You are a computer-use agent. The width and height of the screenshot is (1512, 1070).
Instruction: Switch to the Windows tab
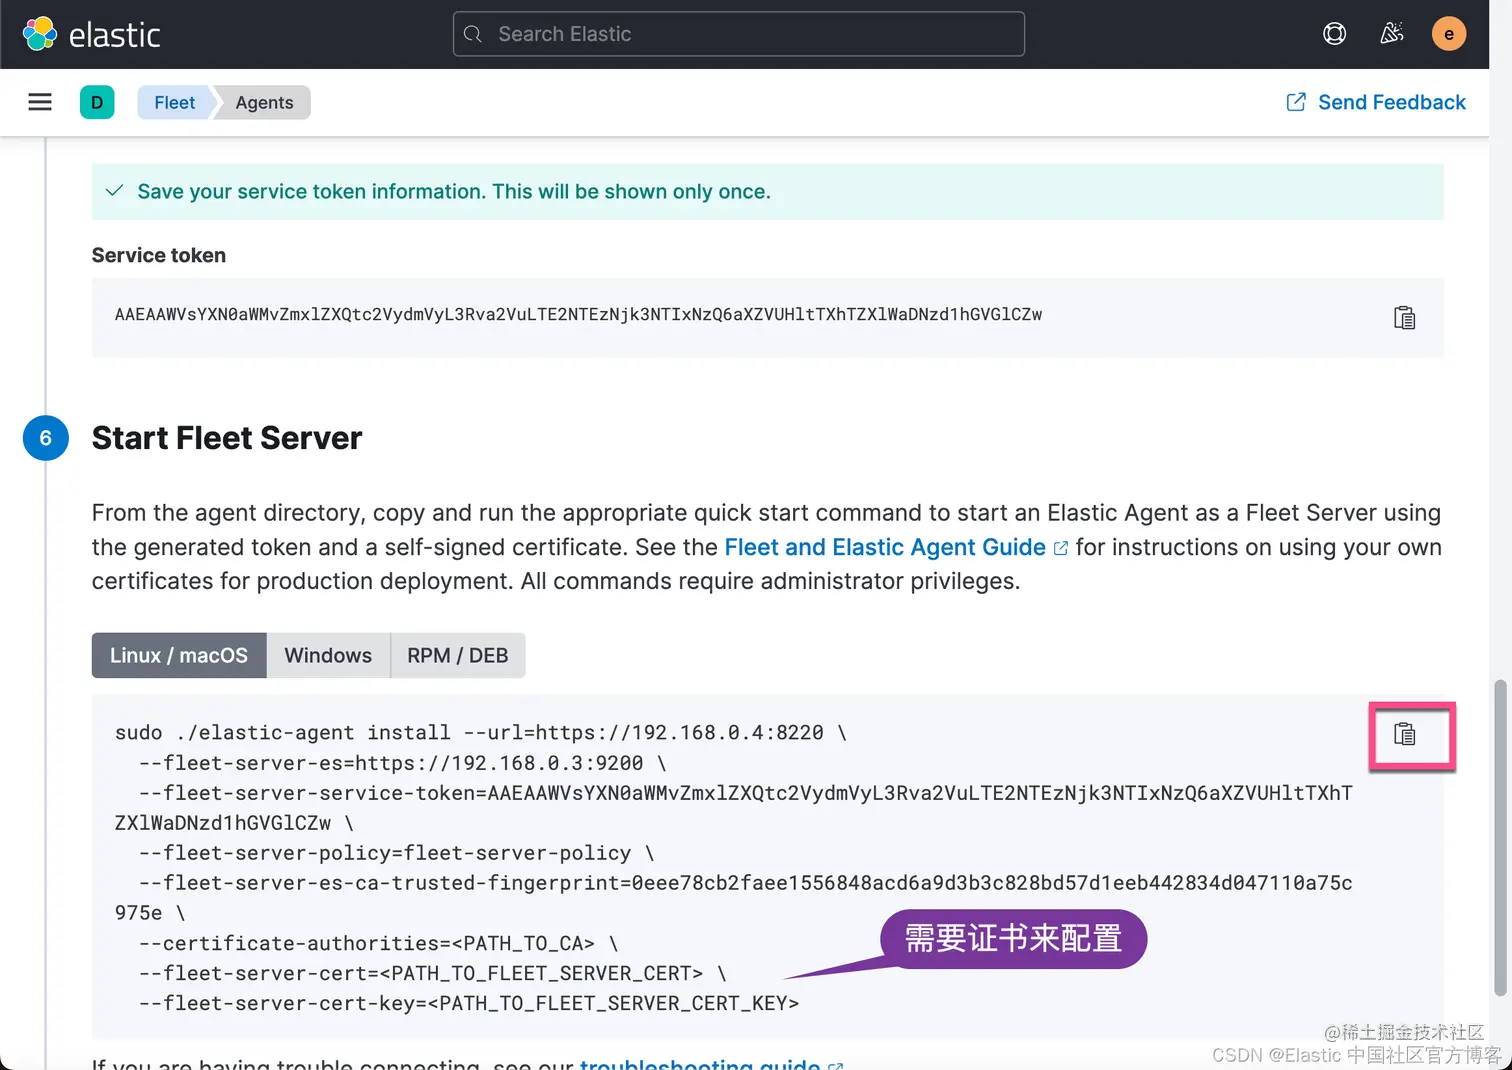pos(328,655)
